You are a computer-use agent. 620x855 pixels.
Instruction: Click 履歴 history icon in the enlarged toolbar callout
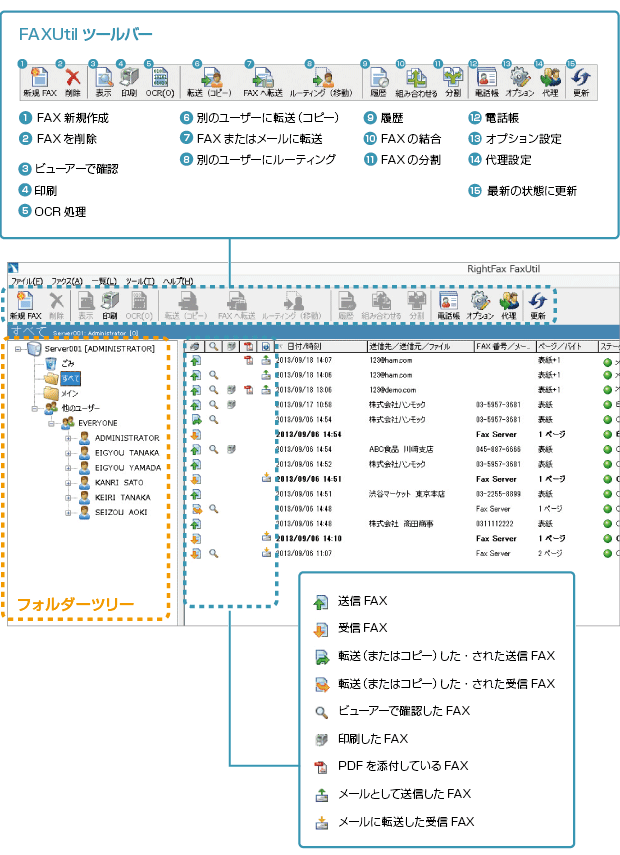pyautogui.click(x=378, y=77)
